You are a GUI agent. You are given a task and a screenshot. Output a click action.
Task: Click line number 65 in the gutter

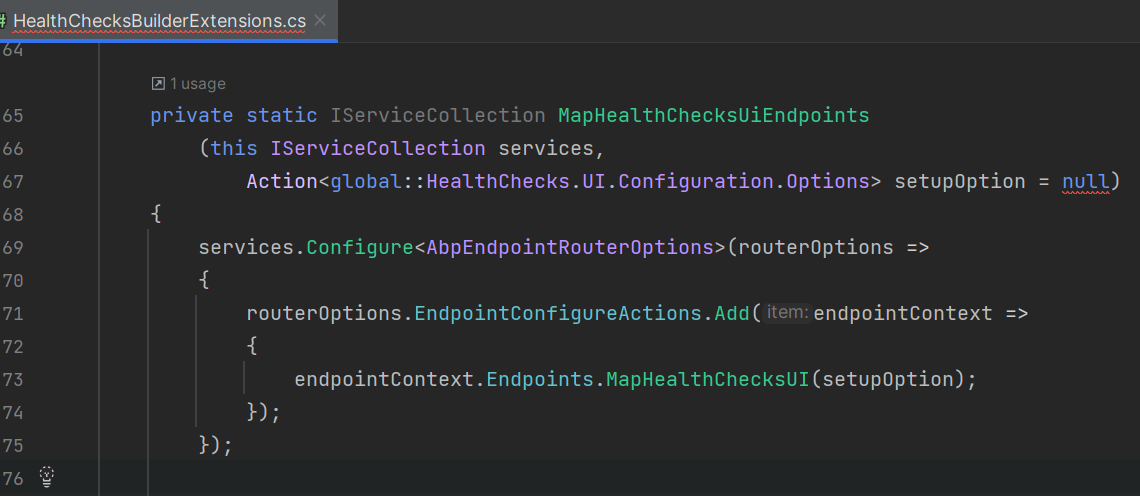click(14, 115)
